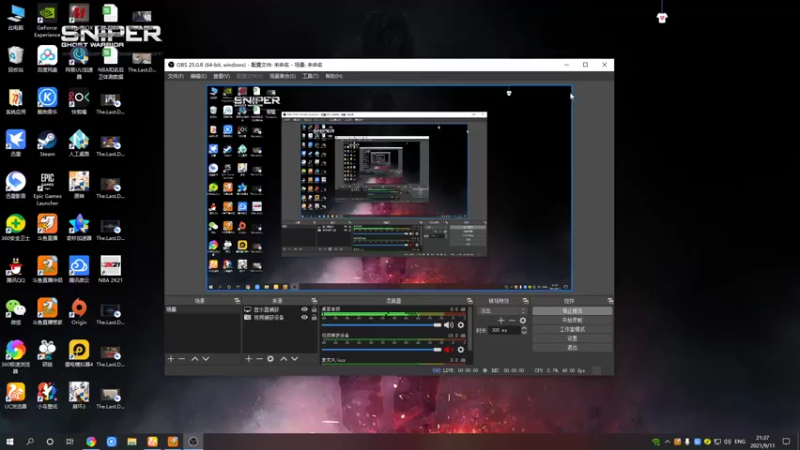Open the Edit (E) menu in OBS
Screen dimensions: 800x450
[x=198, y=76]
